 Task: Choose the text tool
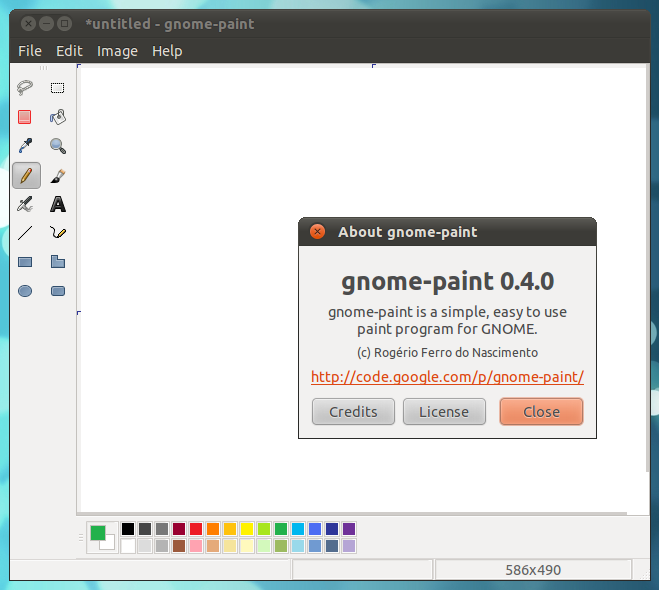pyautogui.click(x=58, y=204)
